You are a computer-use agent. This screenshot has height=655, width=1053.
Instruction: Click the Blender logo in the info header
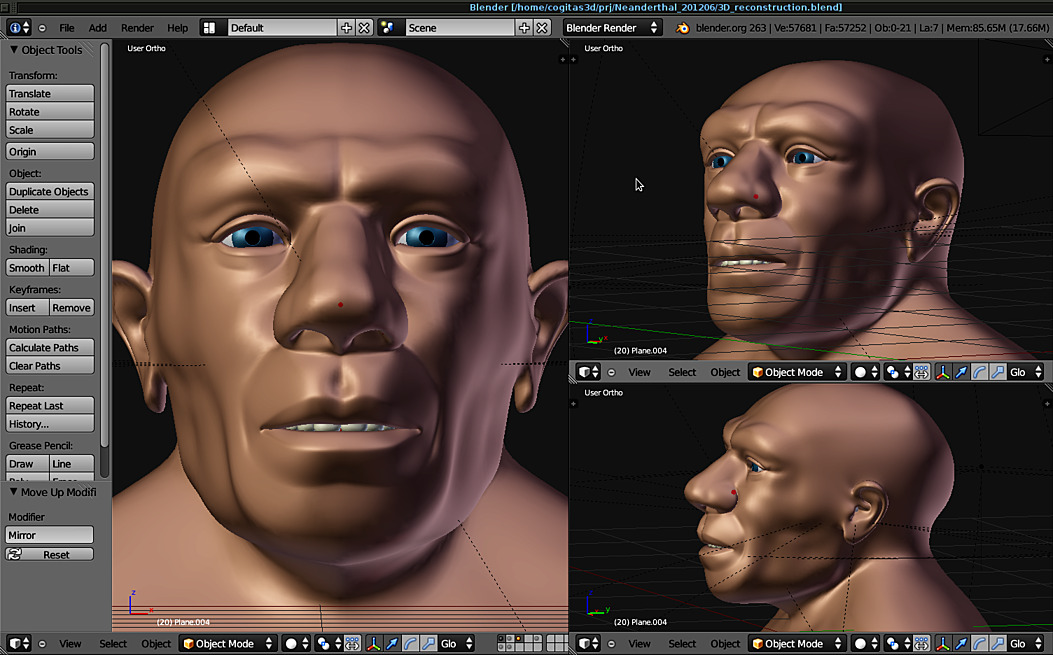point(13,27)
